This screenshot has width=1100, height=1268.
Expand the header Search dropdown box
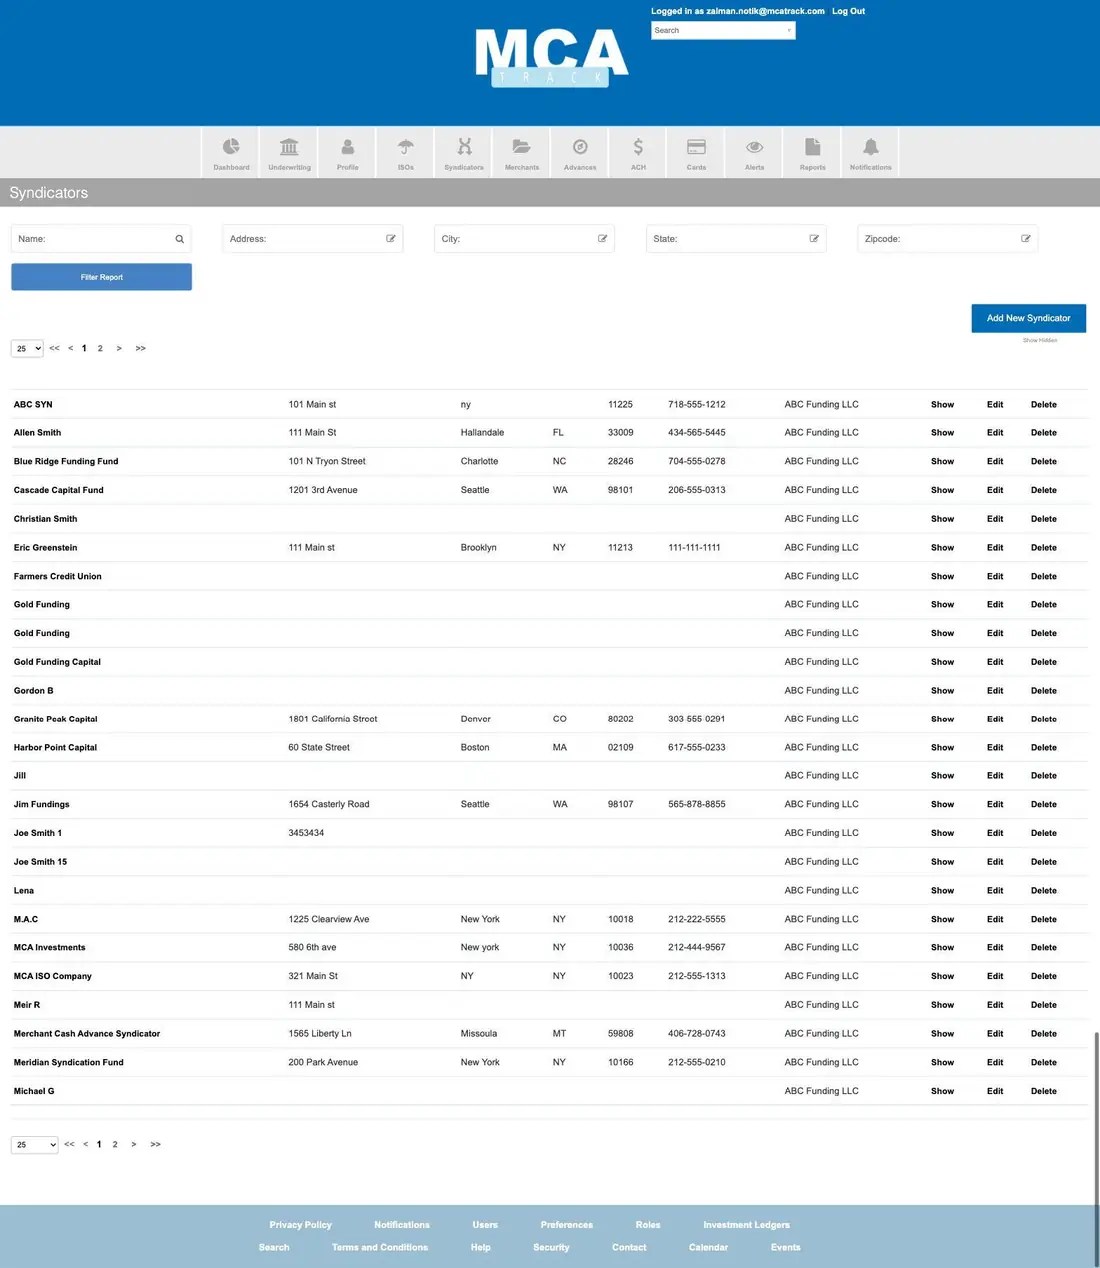point(724,31)
